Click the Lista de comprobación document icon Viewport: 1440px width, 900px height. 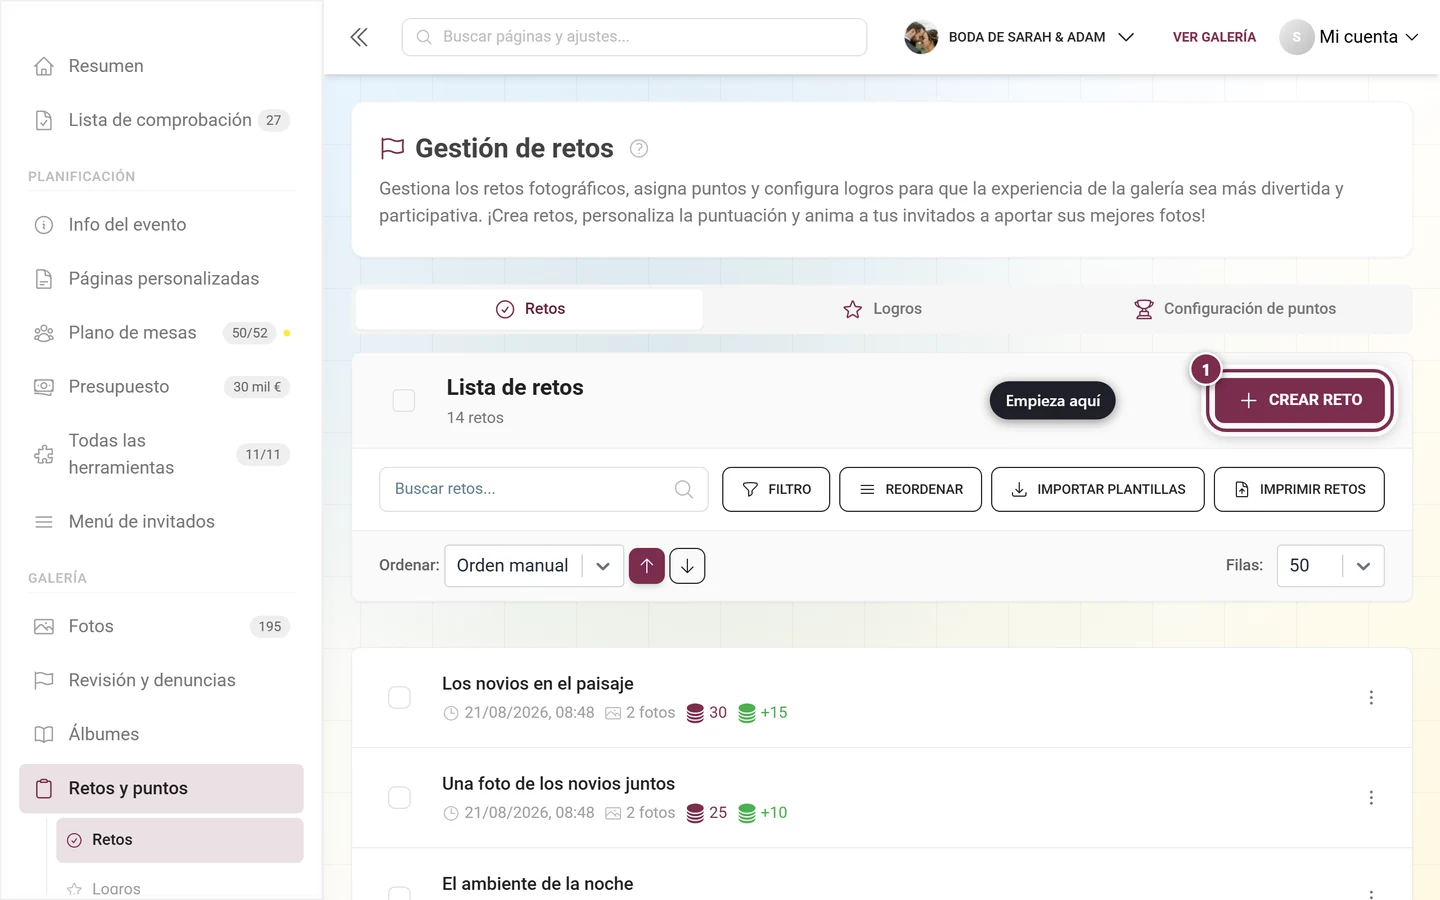pyautogui.click(x=44, y=120)
